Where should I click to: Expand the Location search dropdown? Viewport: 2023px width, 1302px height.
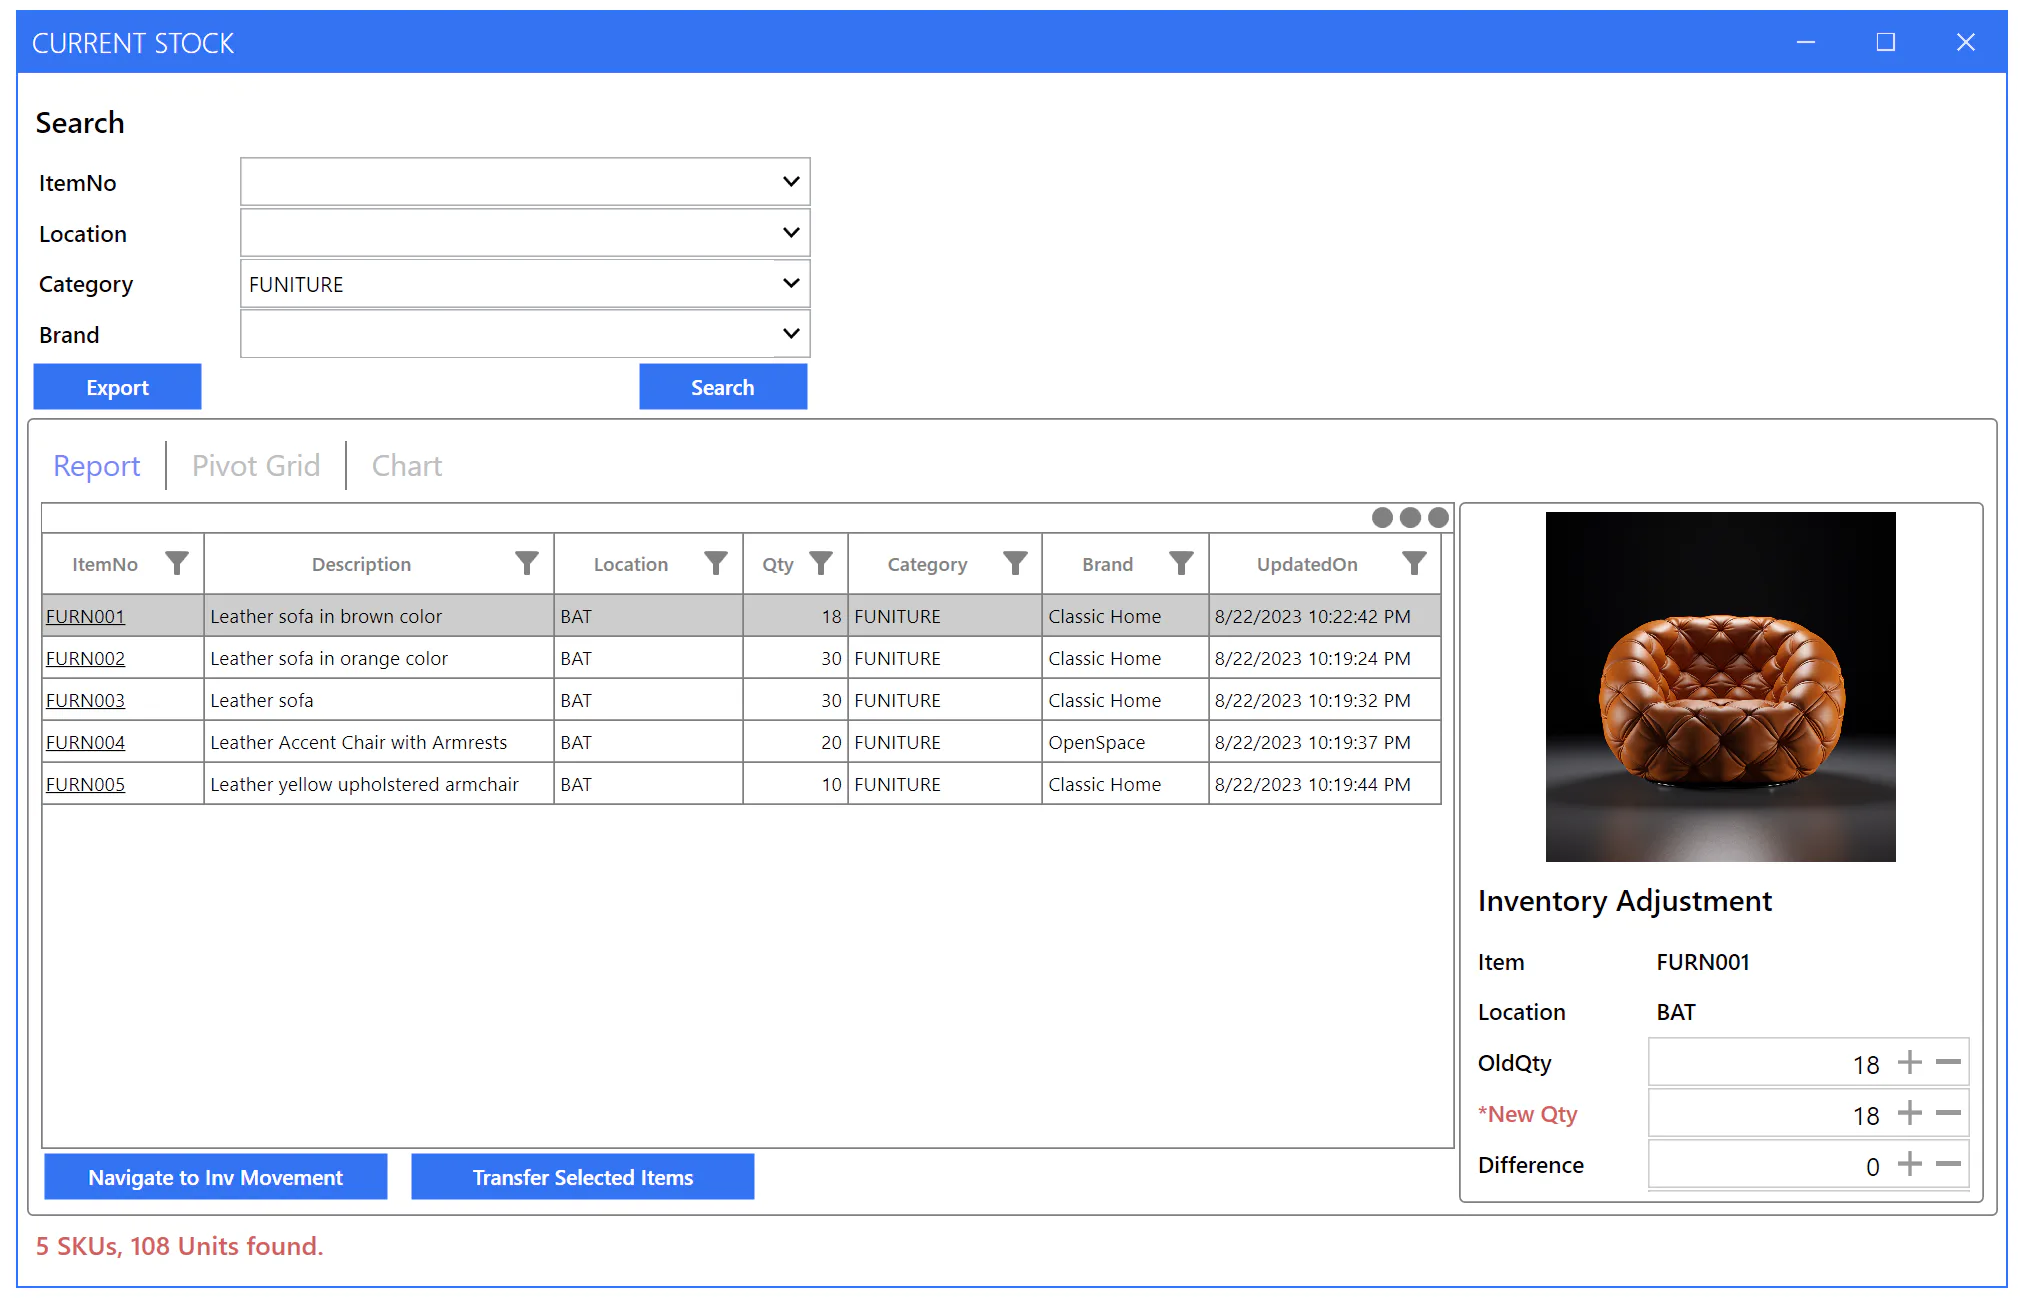(x=791, y=233)
